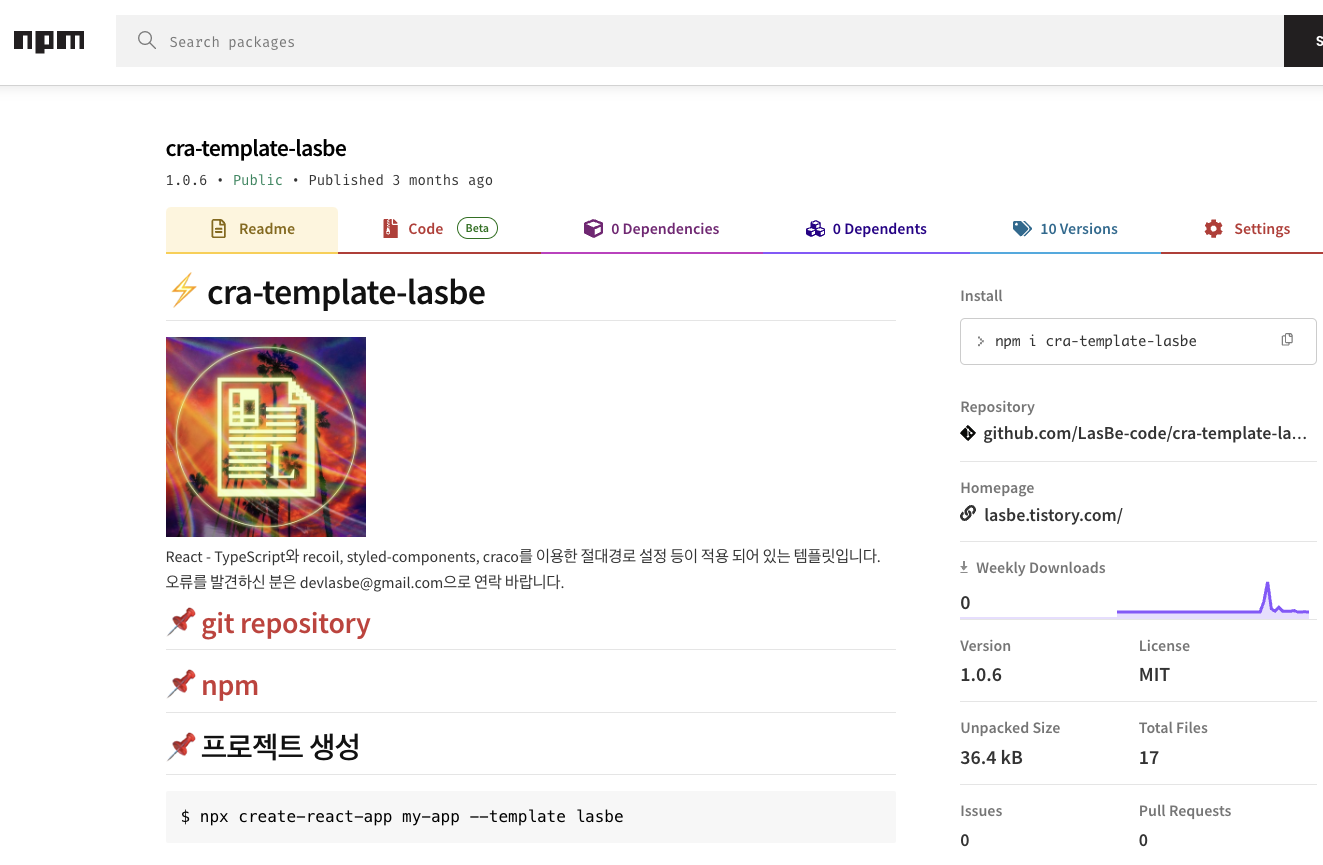Open the Pull Requests count link
This screenshot has width=1323, height=865.
click(x=1144, y=840)
